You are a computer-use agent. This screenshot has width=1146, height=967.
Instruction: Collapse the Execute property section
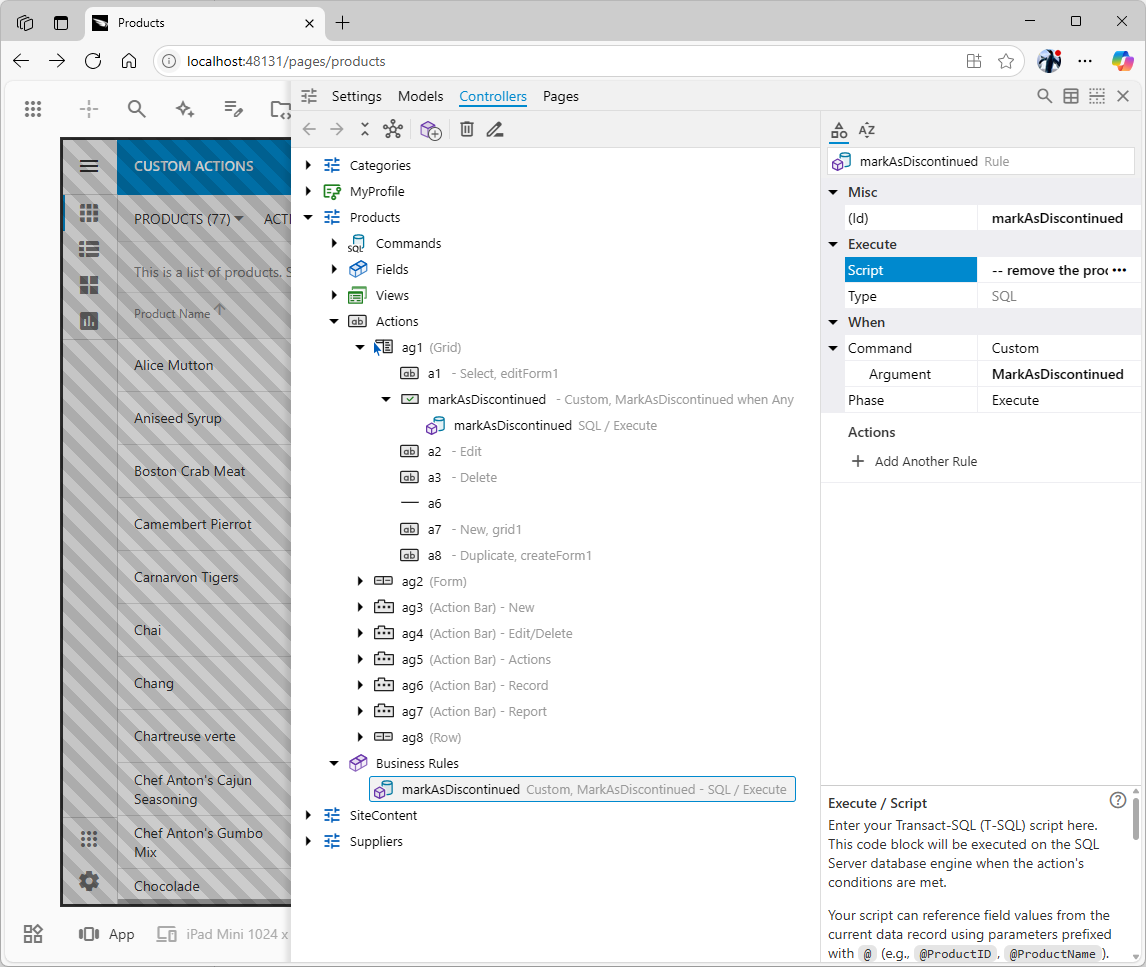833,244
